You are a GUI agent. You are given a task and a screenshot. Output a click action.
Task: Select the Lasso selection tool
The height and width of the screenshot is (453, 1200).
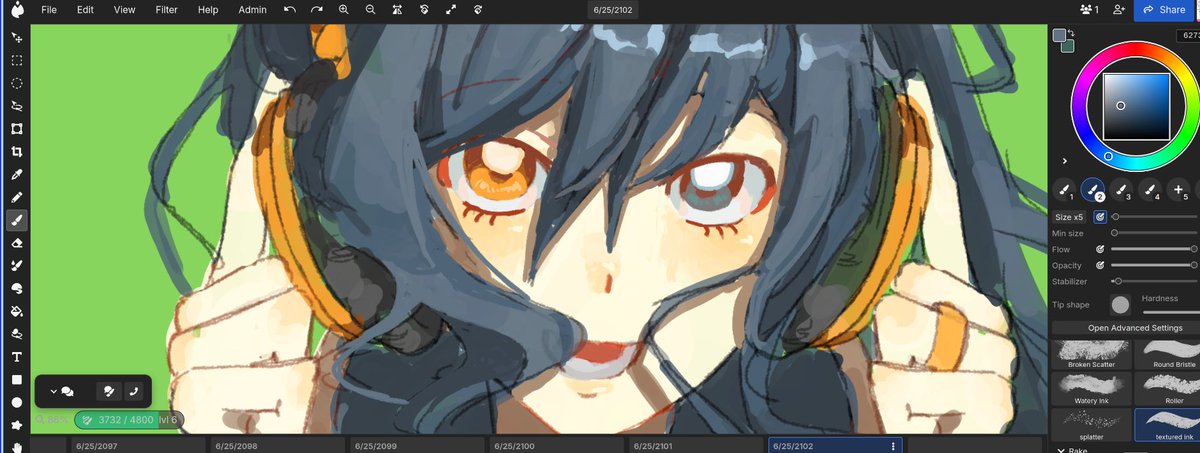coord(16,106)
